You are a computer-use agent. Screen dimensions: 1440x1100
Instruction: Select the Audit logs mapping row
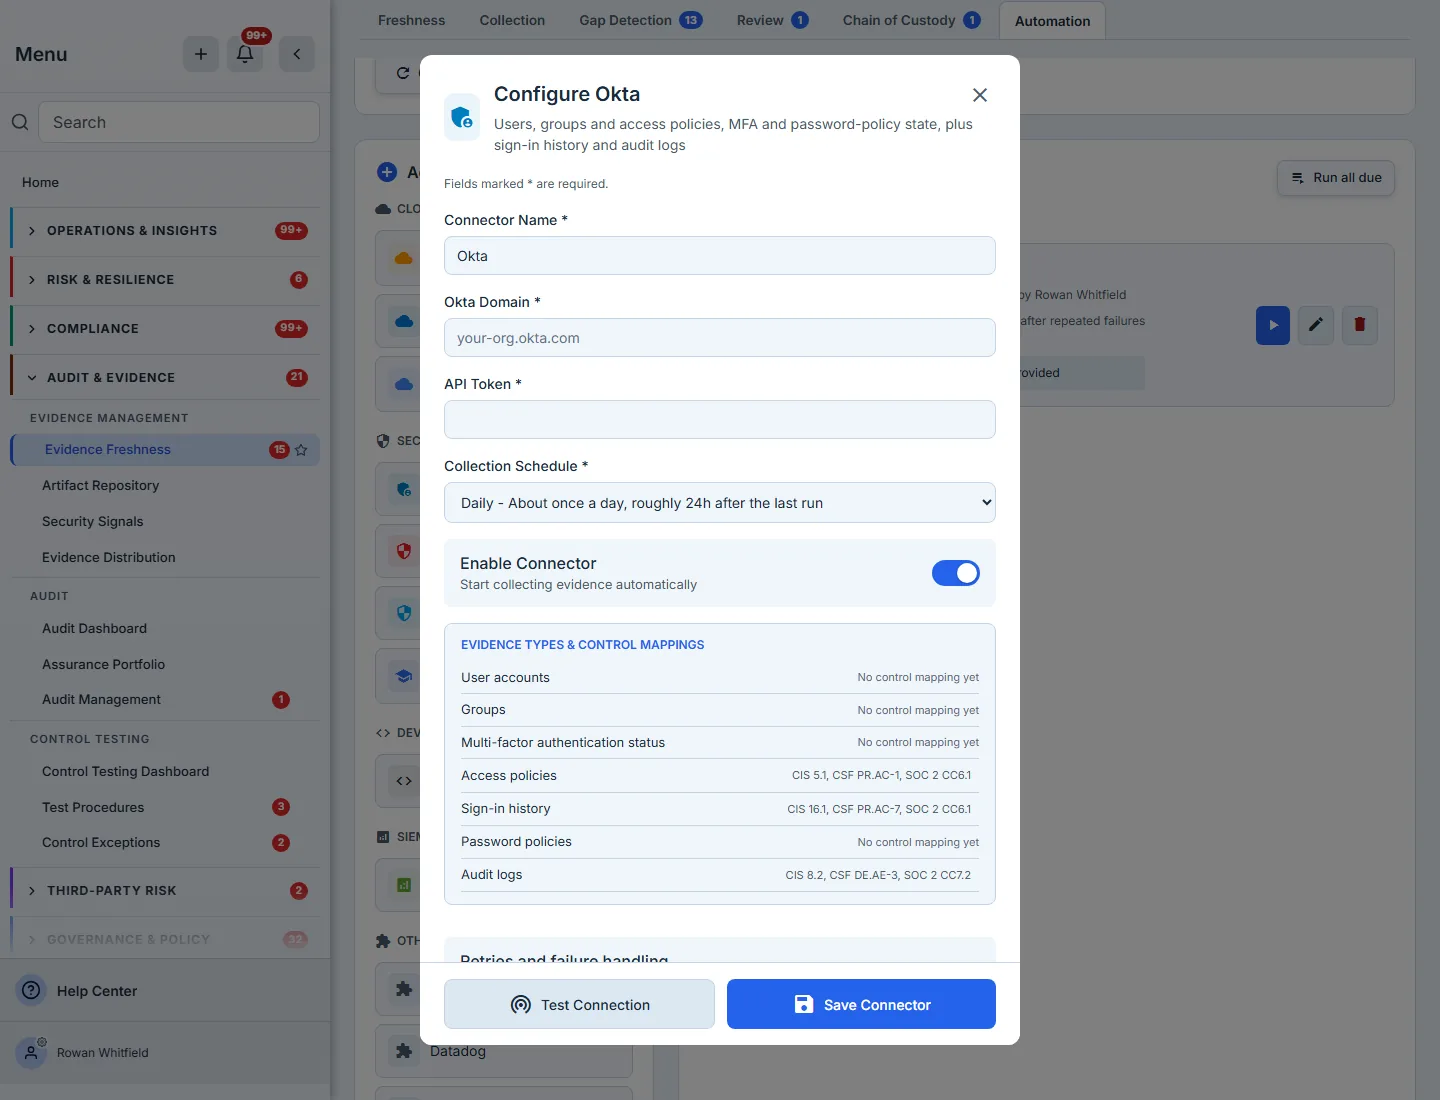point(720,875)
